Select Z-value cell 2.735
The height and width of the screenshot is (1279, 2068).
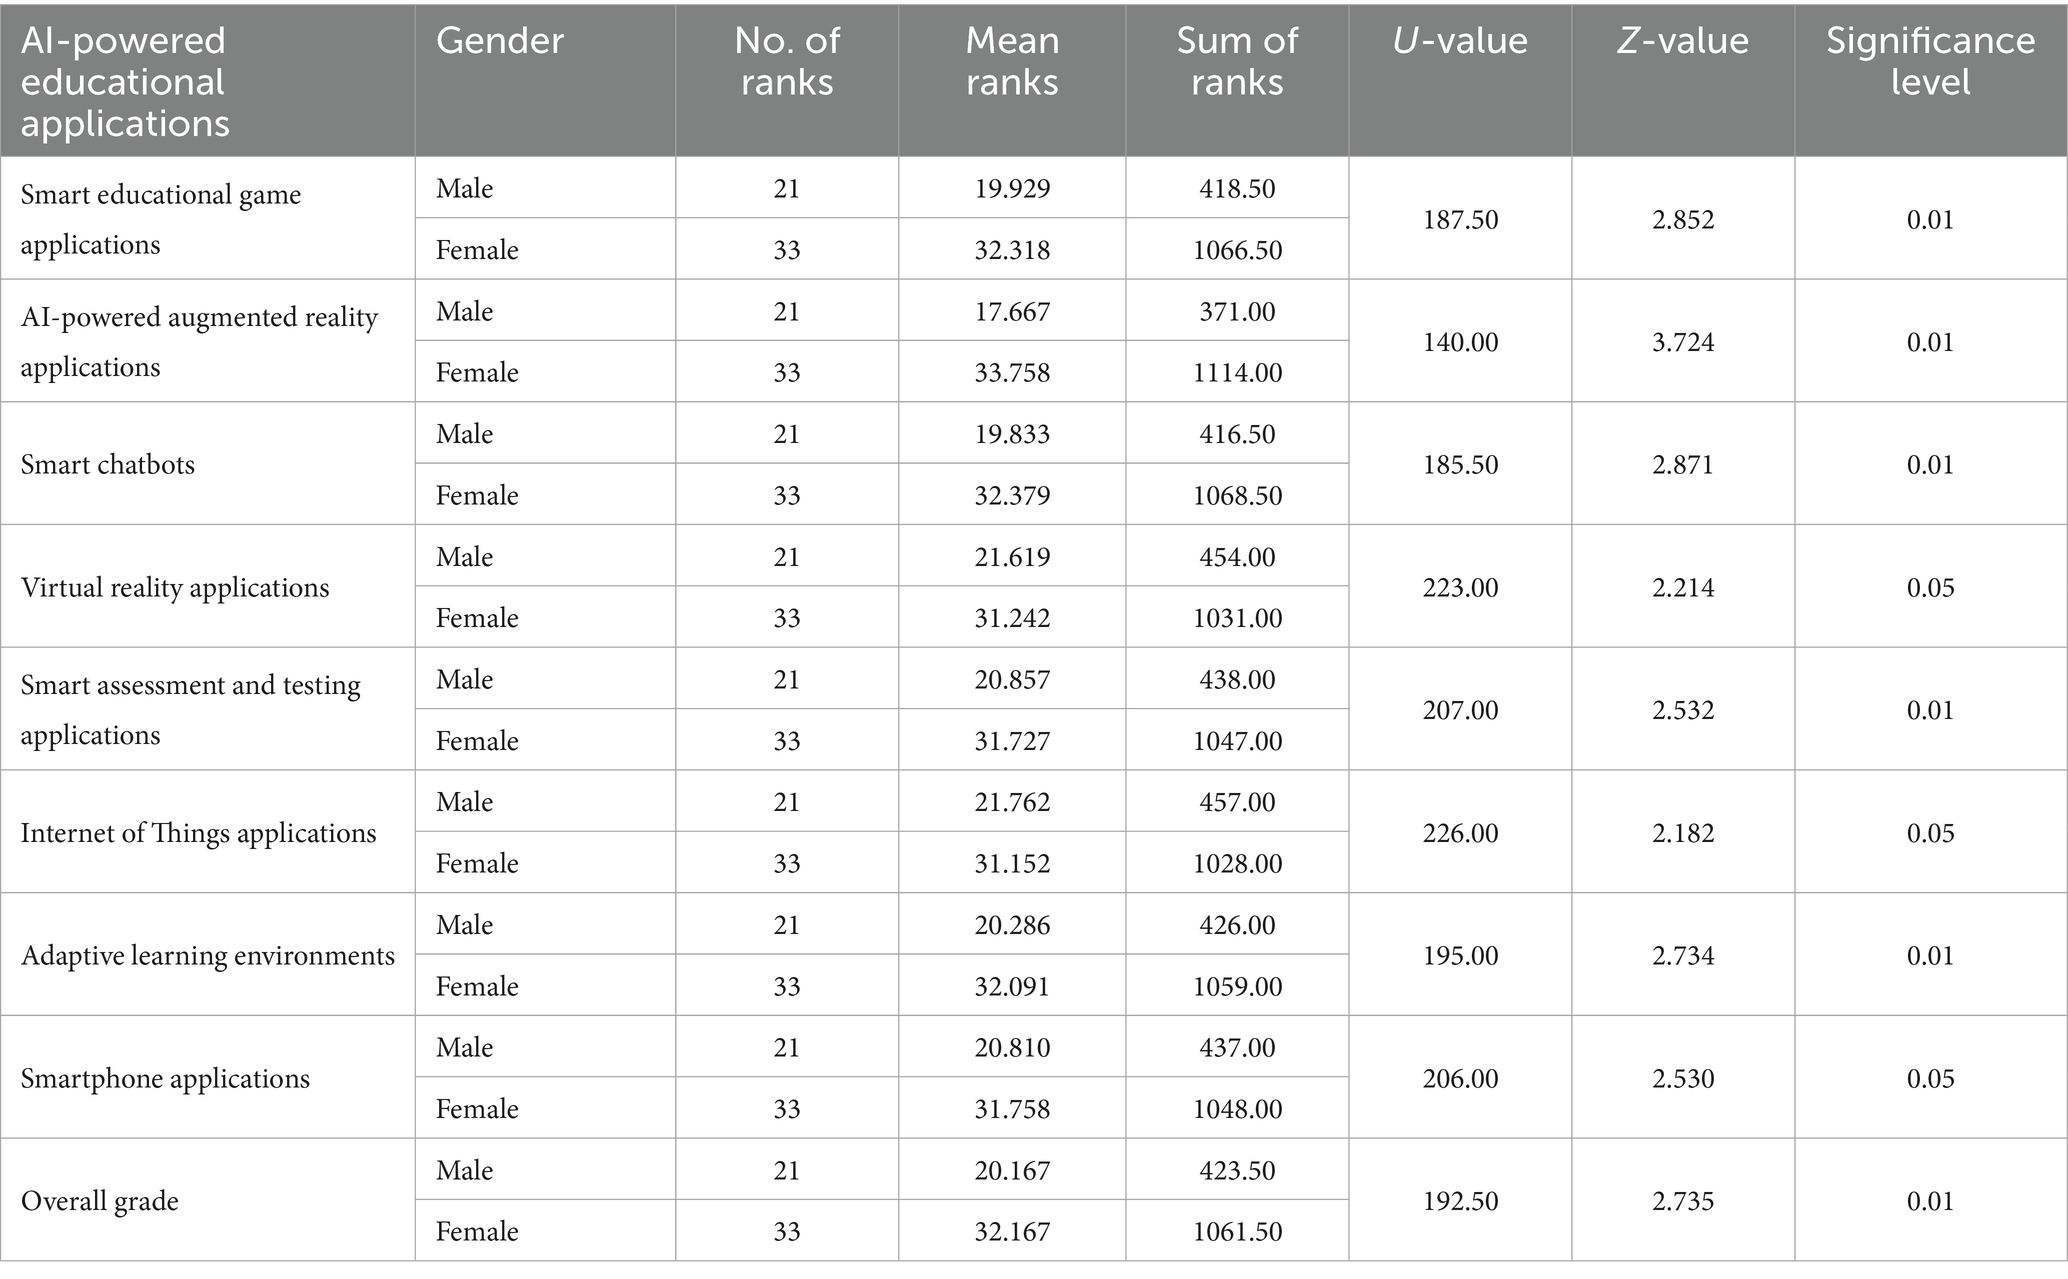(x=1683, y=1200)
